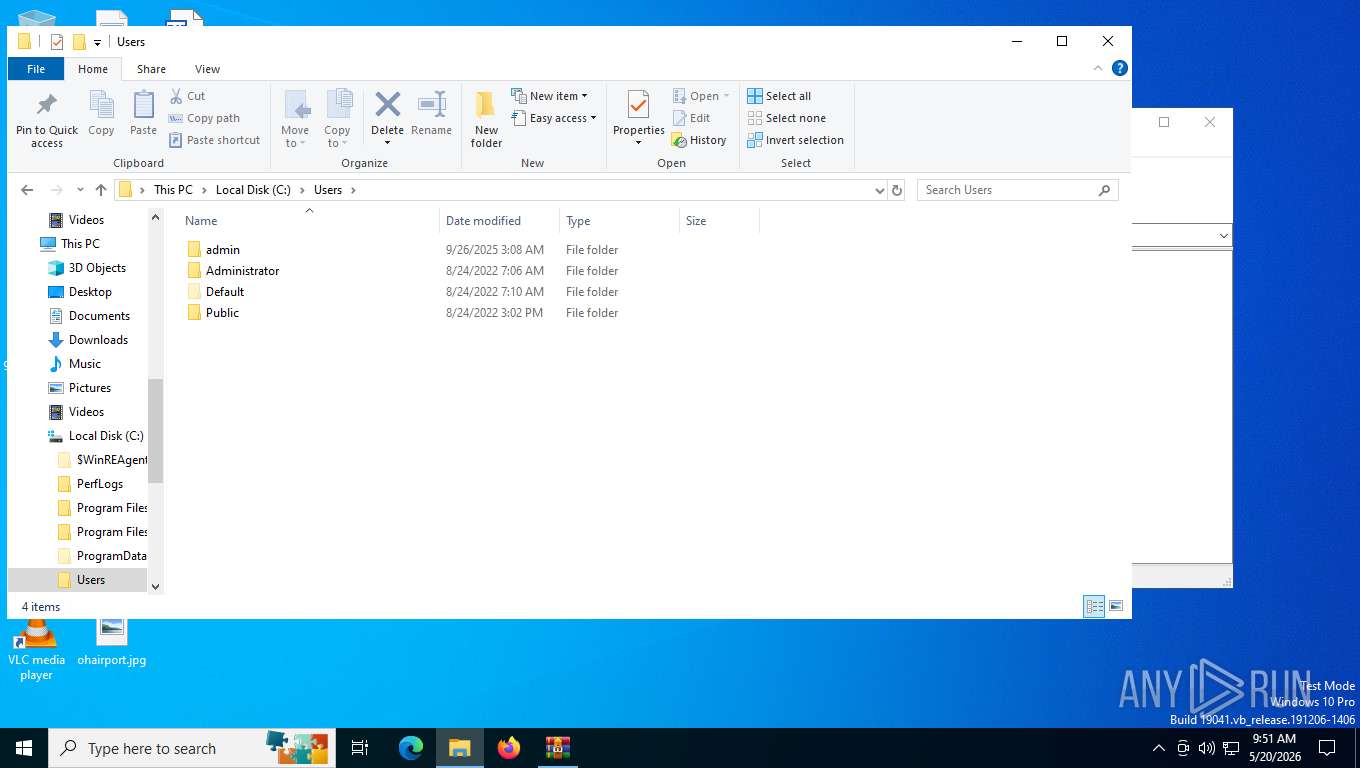Switch to the Home tab
This screenshot has width=1360, height=768.
[93, 69]
